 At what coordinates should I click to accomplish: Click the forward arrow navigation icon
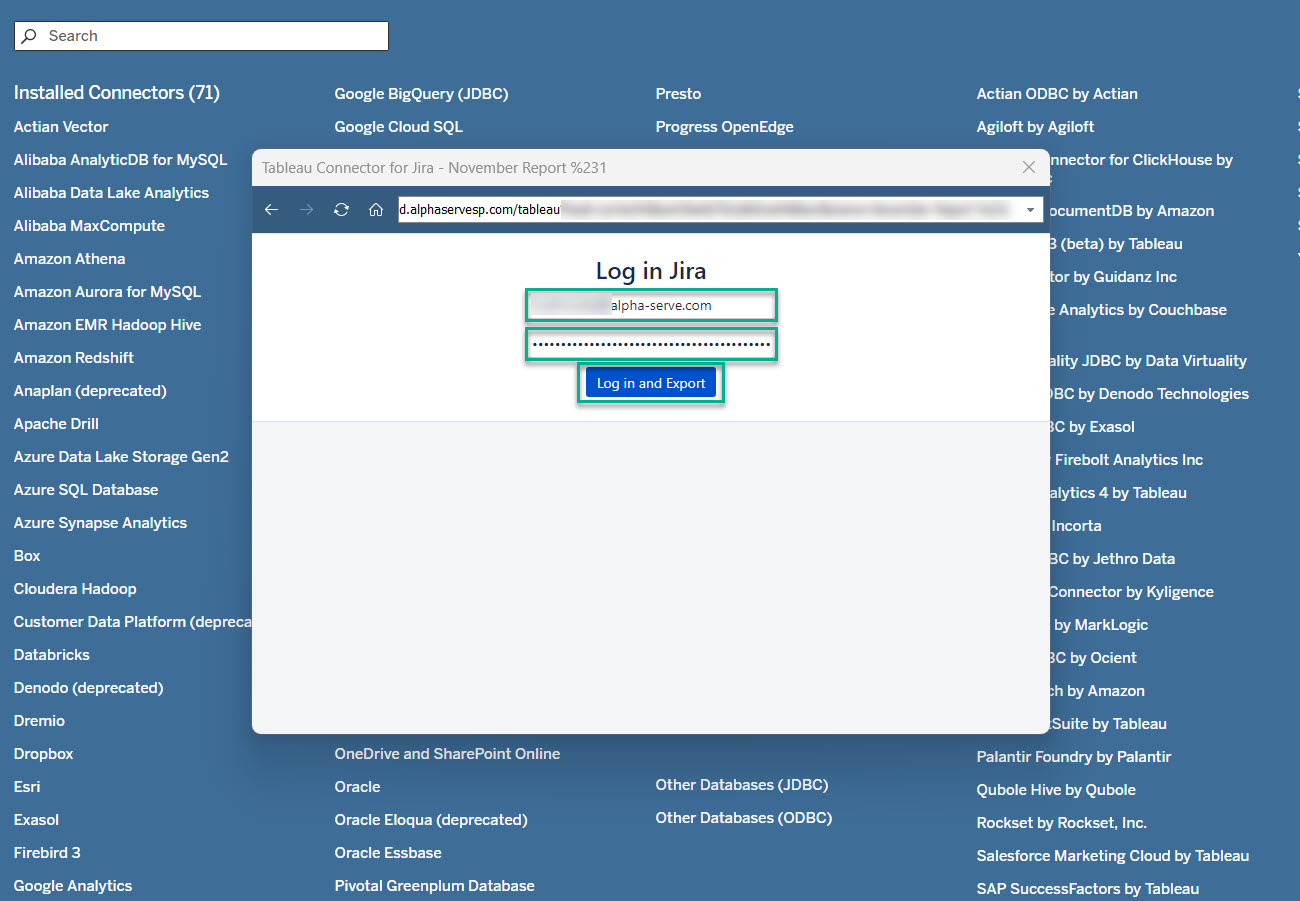[307, 210]
